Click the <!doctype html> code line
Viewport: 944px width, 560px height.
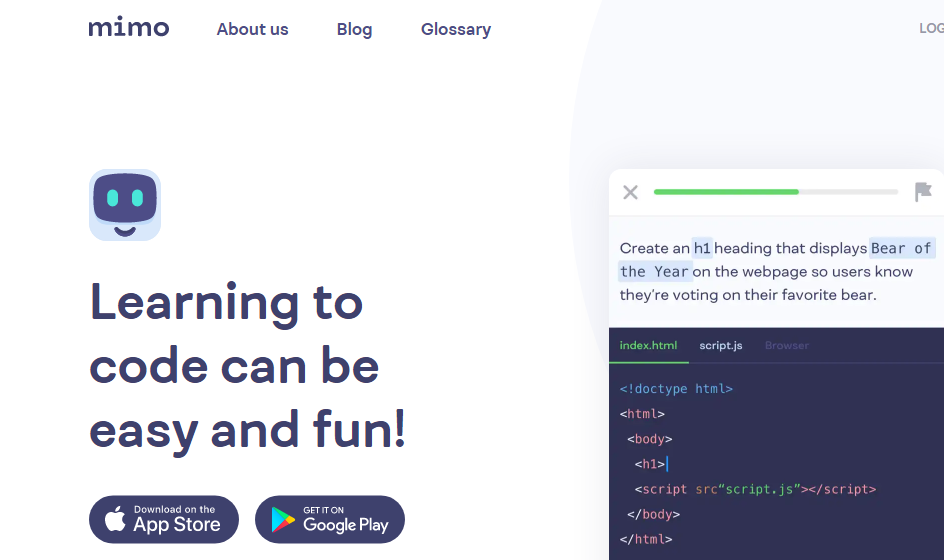coord(676,389)
